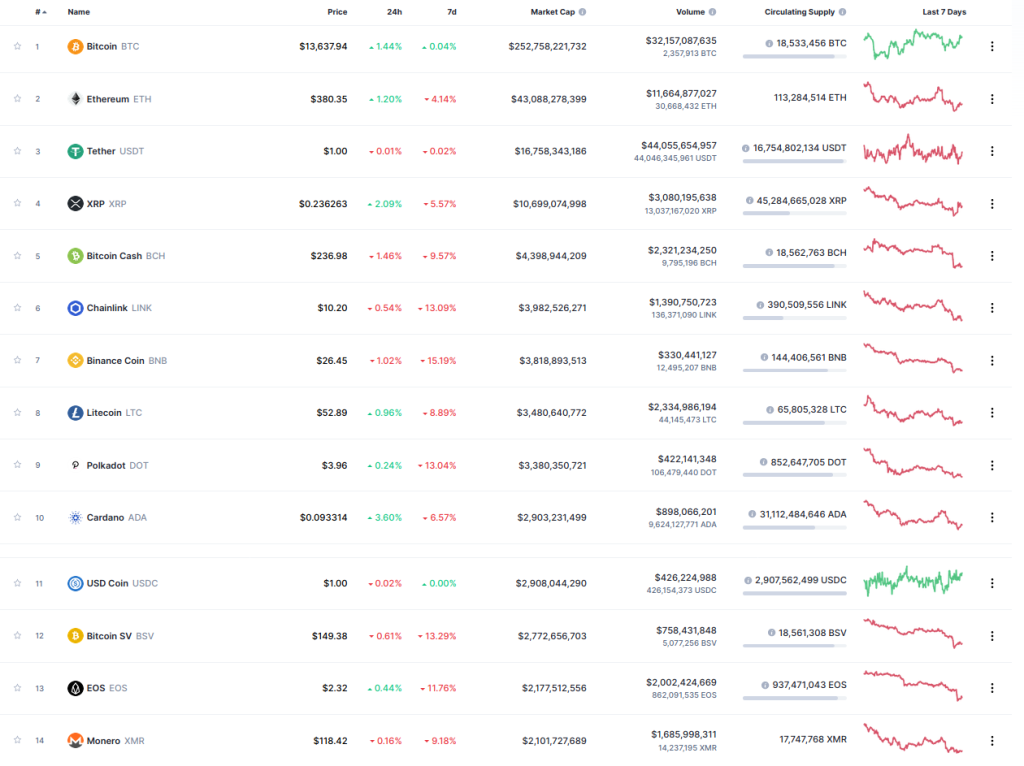Click the Market Cap info icon

point(583,12)
